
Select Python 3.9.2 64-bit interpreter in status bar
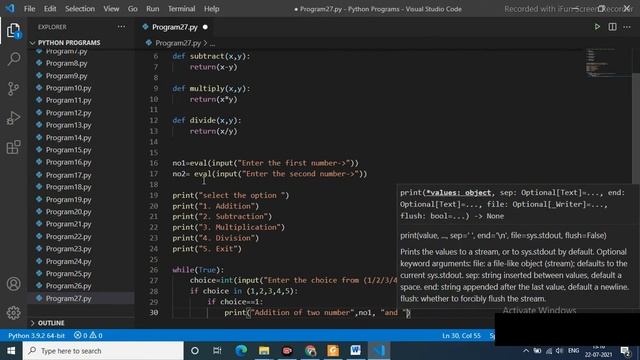coord(36,336)
